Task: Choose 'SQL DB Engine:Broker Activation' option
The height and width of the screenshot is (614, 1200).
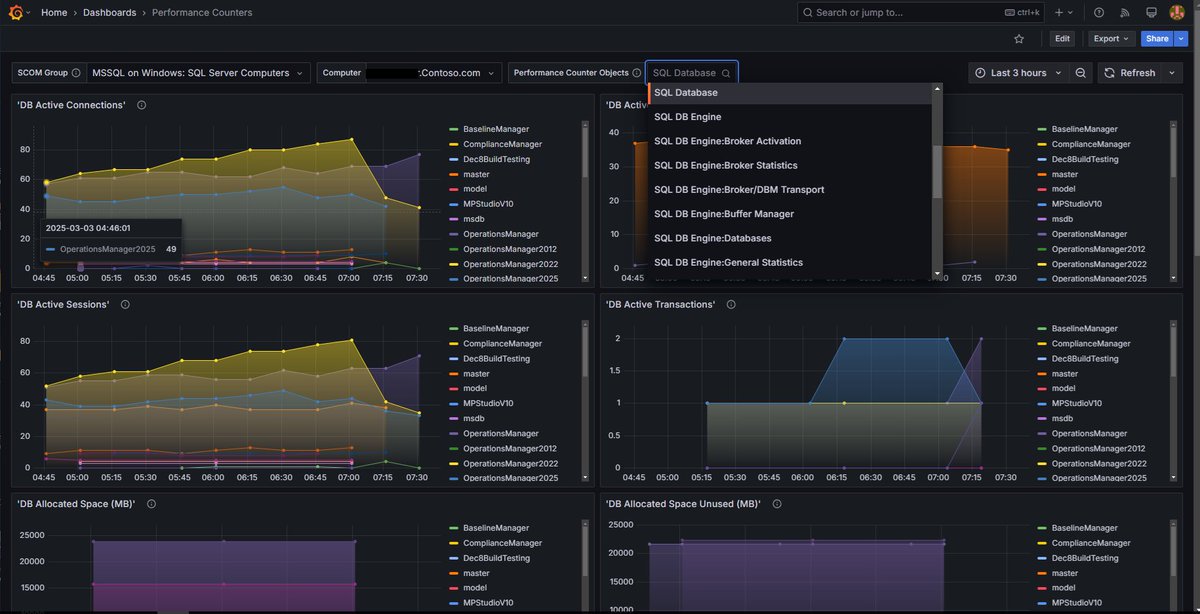Action: tap(790, 141)
